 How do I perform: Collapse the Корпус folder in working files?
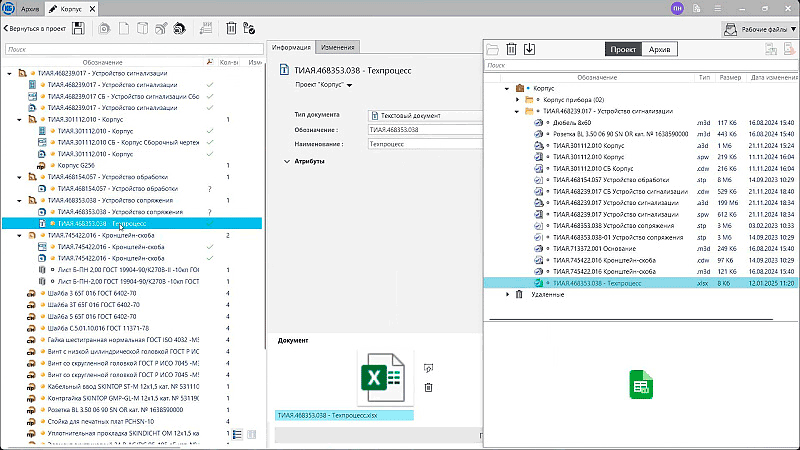[x=507, y=89]
